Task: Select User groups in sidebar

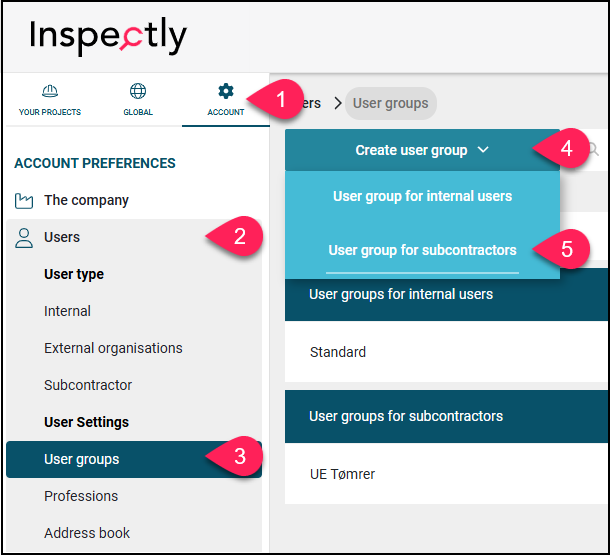Action: [134, 459]
